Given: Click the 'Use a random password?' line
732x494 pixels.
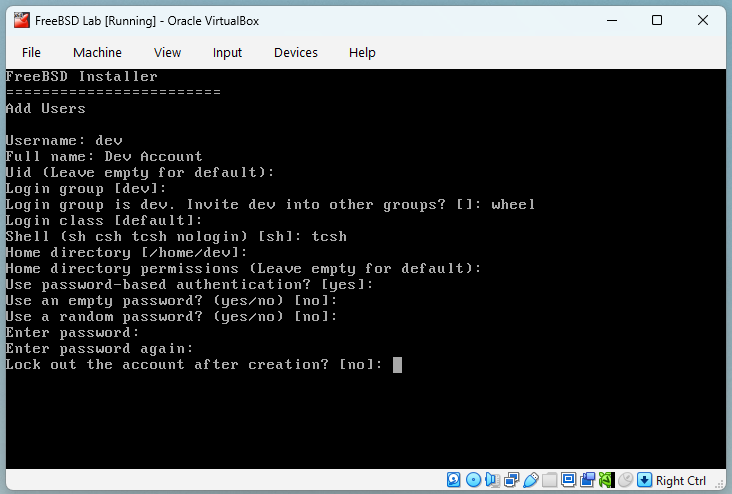Looking at the screenshot, I should 171,316.
